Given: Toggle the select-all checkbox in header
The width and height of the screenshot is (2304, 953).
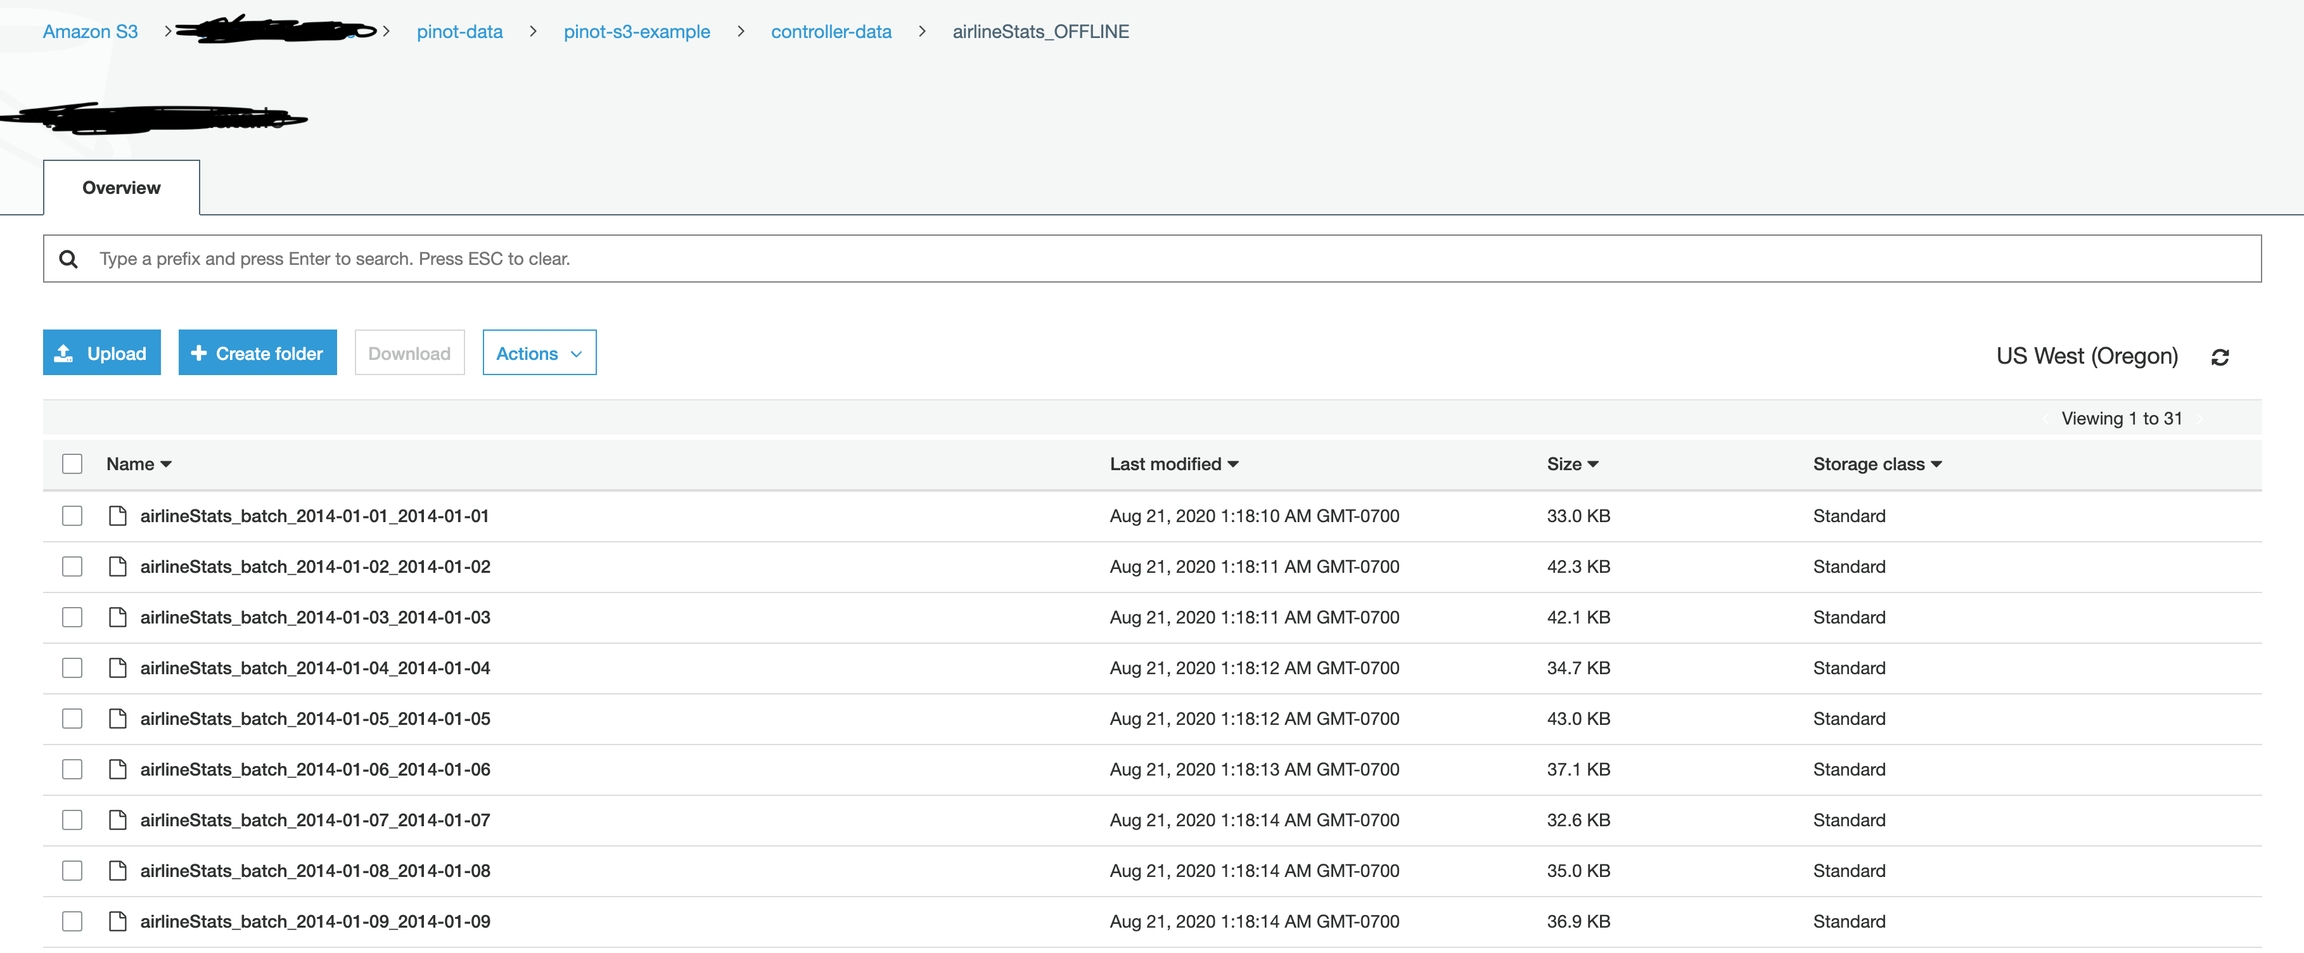Looking at the screenshot, I should [x=72, y=464].
